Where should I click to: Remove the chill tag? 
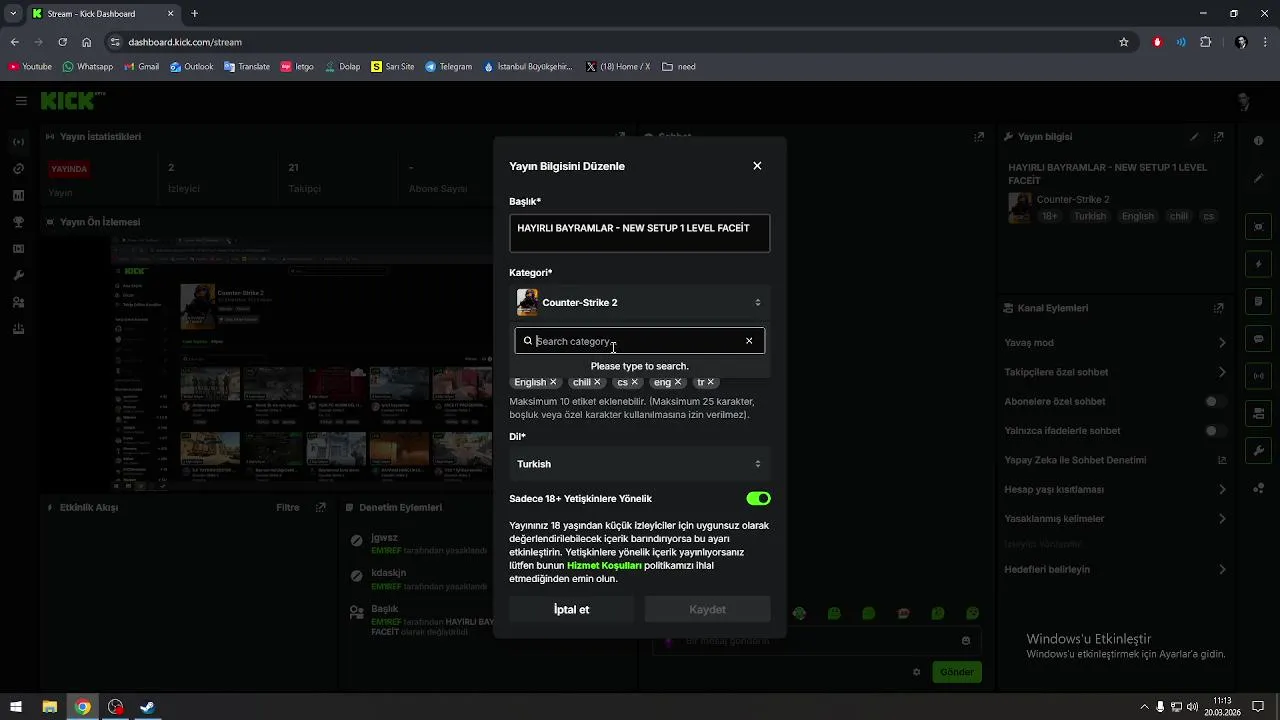pos(597,382)
